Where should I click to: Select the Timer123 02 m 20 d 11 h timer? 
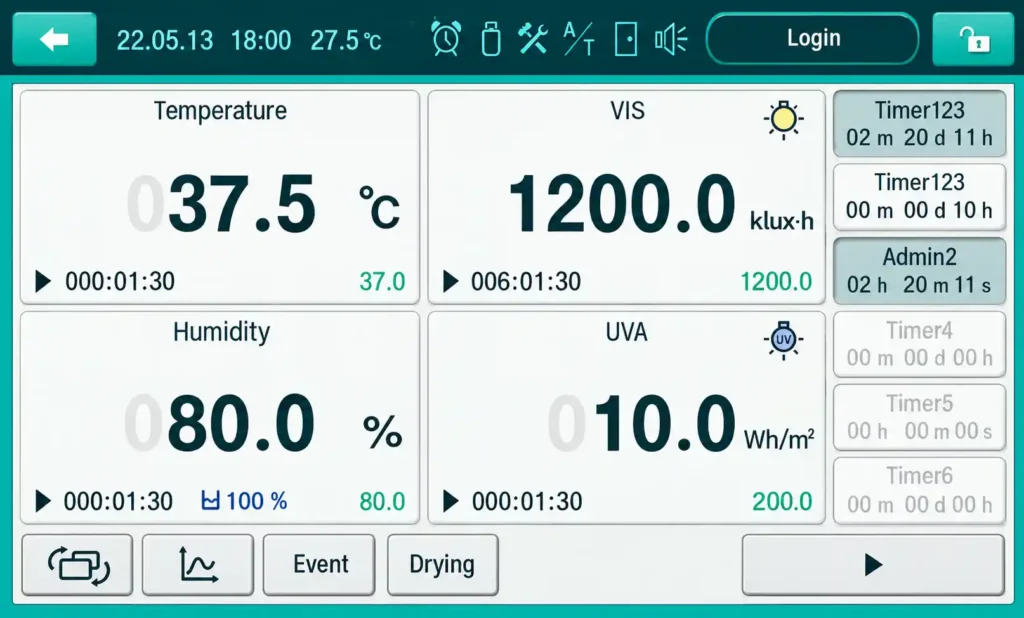tap(920, 124)
